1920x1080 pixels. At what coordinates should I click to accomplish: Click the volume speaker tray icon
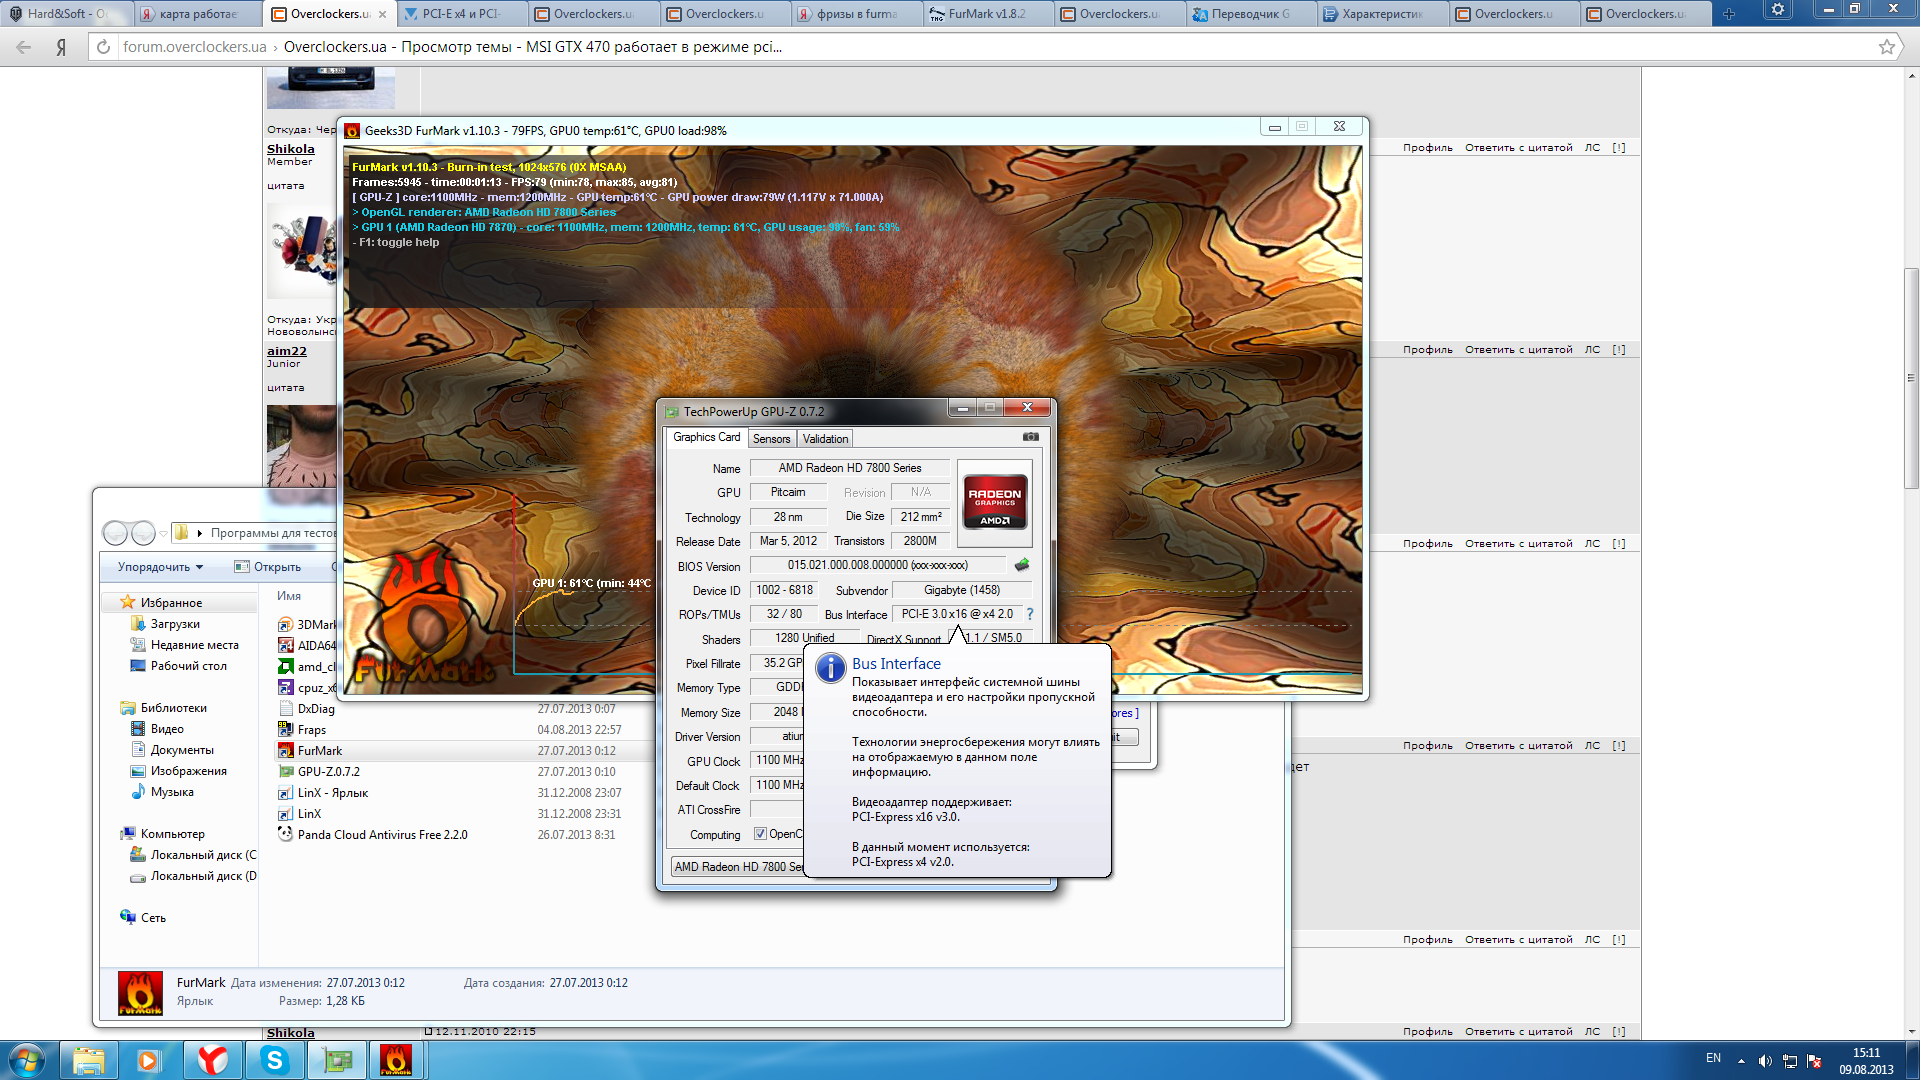(x=1765, y=1061)
